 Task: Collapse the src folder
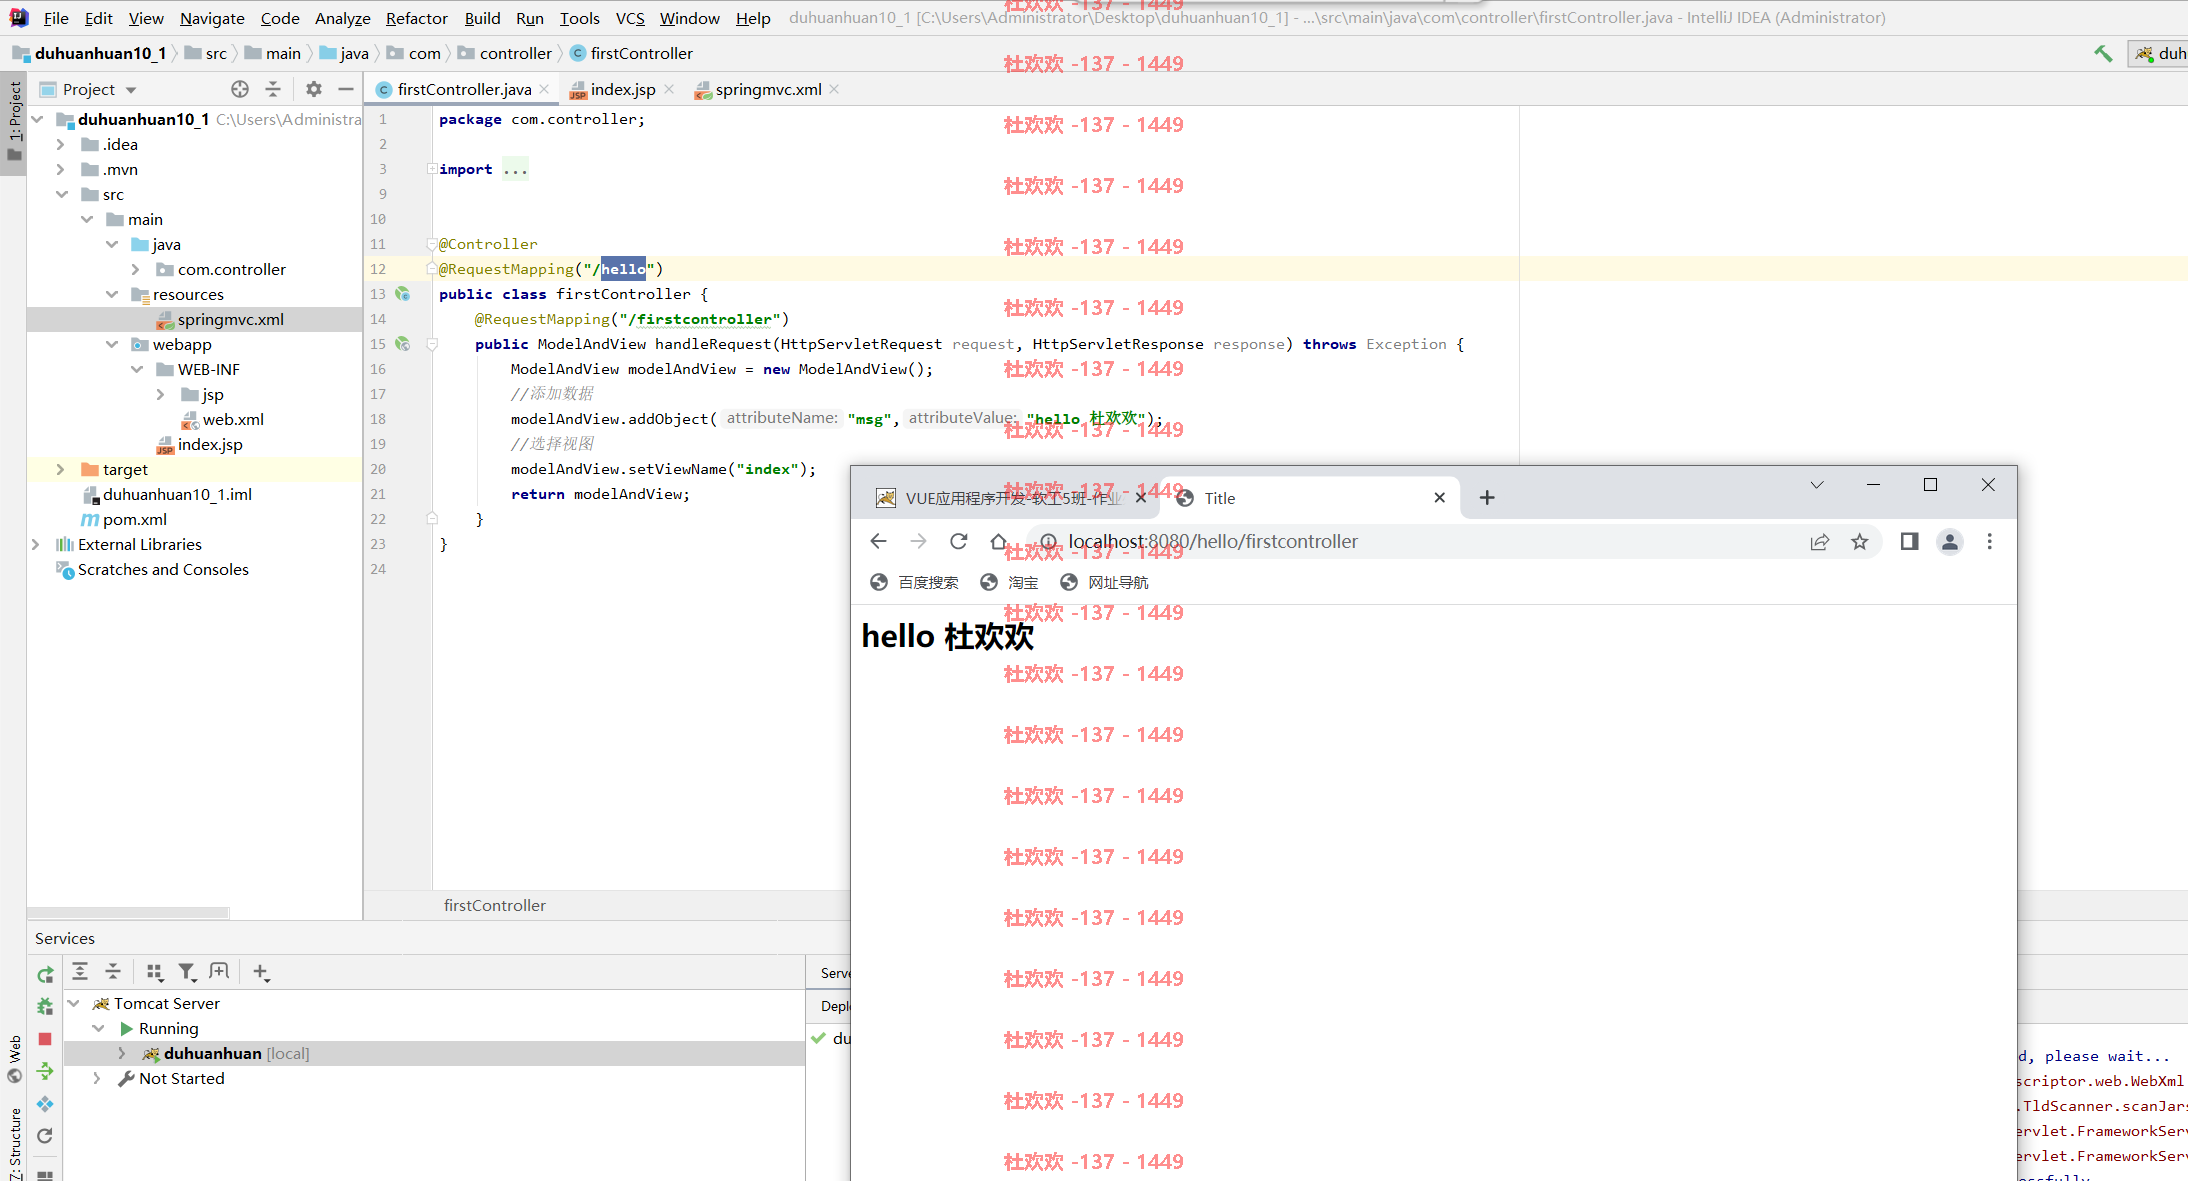(x=62, y=194)
